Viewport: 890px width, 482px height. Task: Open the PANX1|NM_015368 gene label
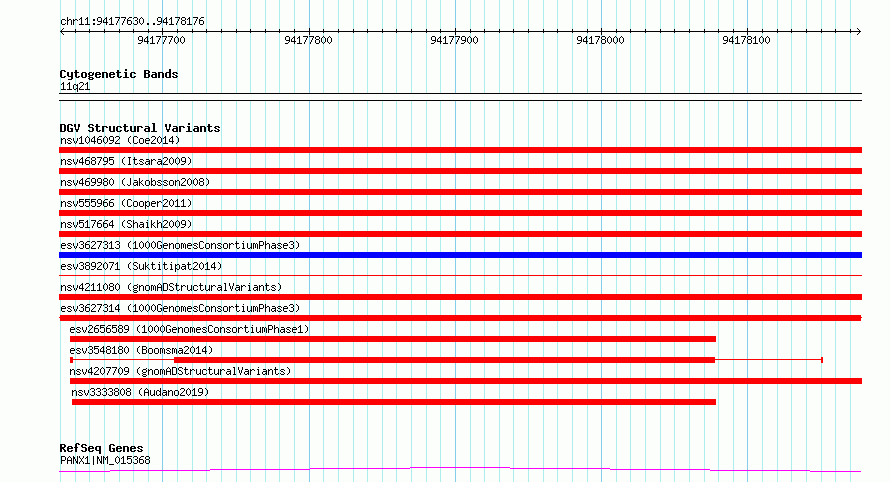(105, 460)
